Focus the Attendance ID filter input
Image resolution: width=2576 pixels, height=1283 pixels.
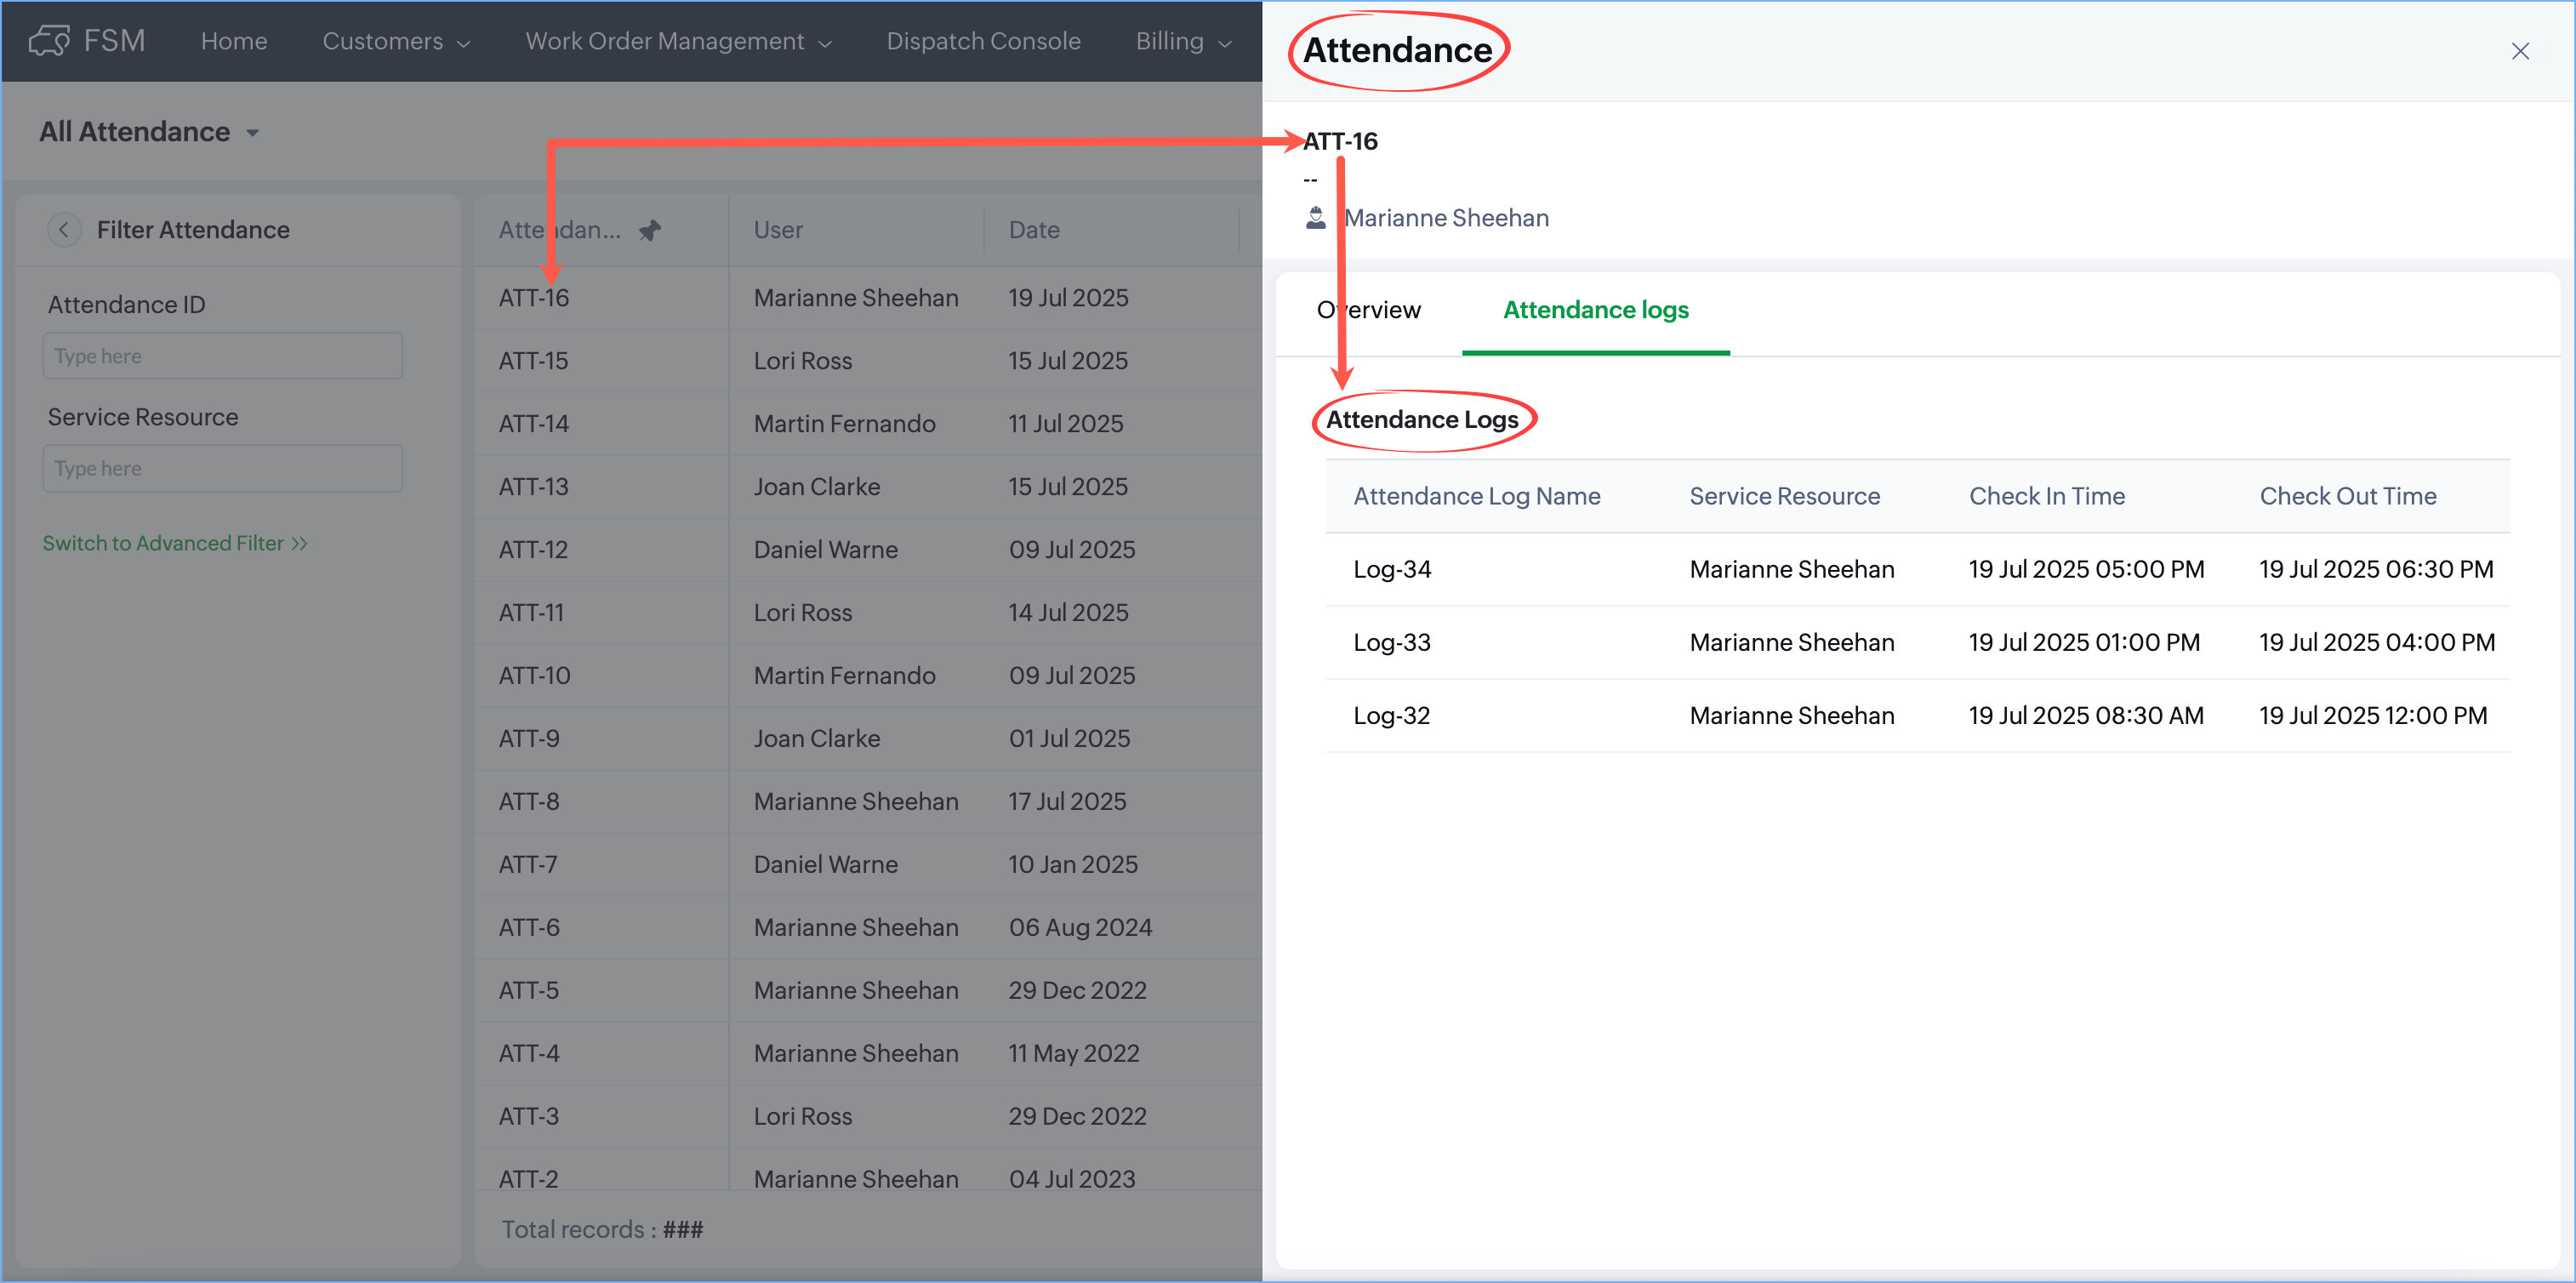(222, 356)
